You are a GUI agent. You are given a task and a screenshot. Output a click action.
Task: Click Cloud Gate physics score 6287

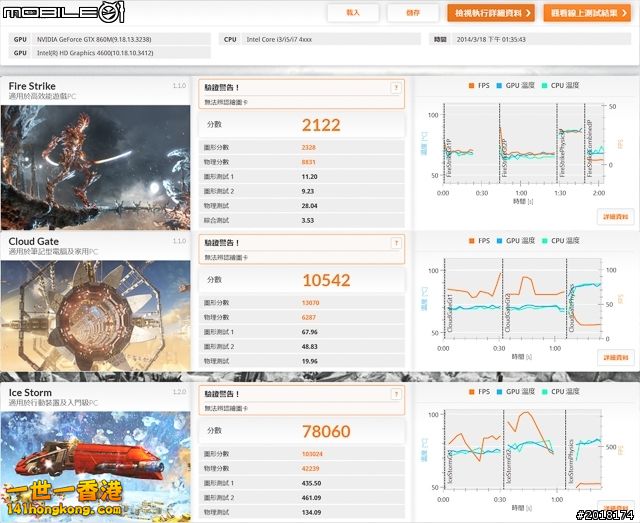(309, 317)
